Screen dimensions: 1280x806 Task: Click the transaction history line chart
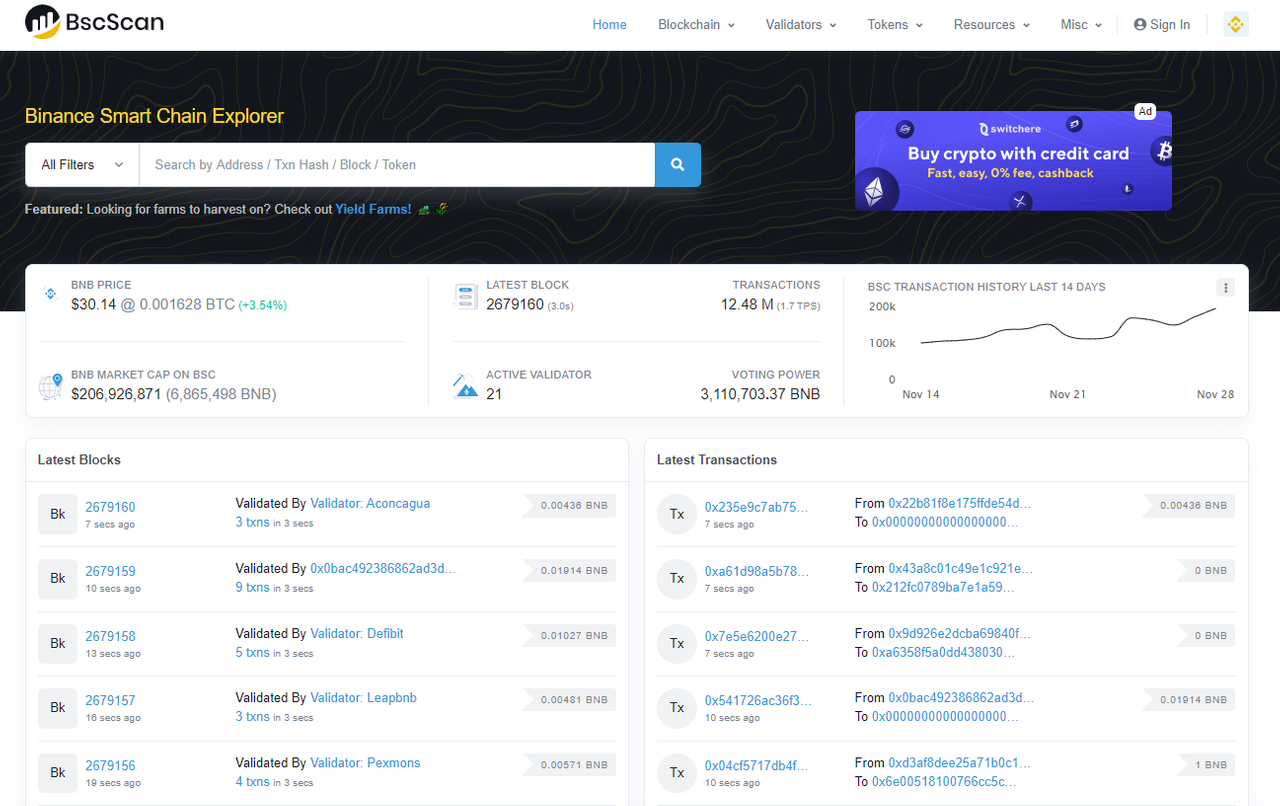(x=1068, y=328)
